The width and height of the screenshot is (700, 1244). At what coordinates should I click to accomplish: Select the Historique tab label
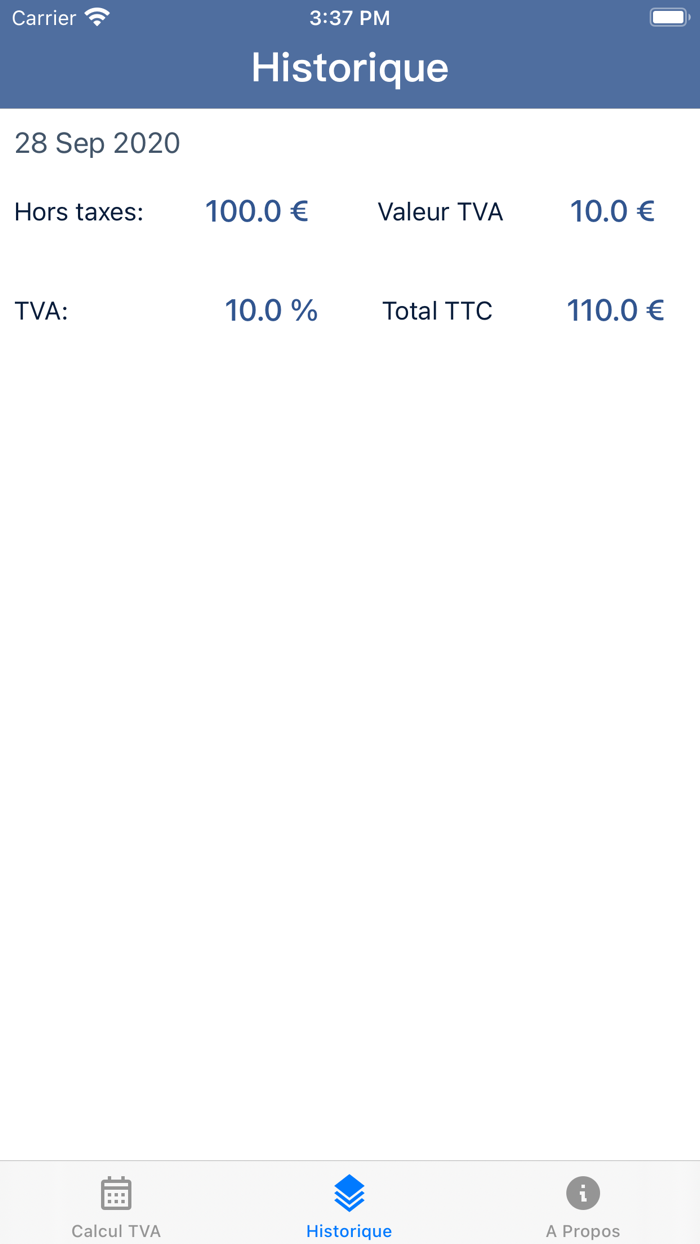pyautogui.click(x=349, y=1231)
